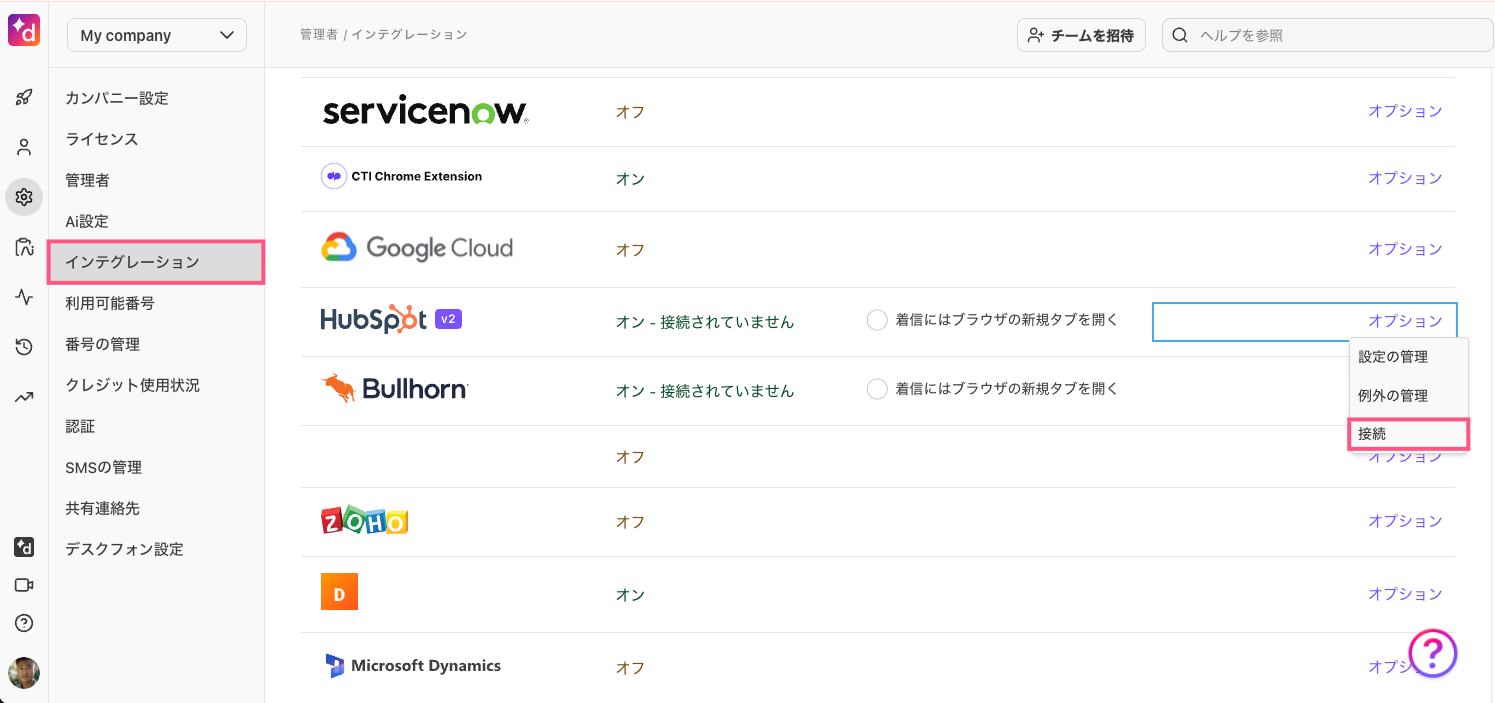This screenshot has width=1495, height=703.
Task: Click the Google Cloud logo
Action: (x=417, y=248)
